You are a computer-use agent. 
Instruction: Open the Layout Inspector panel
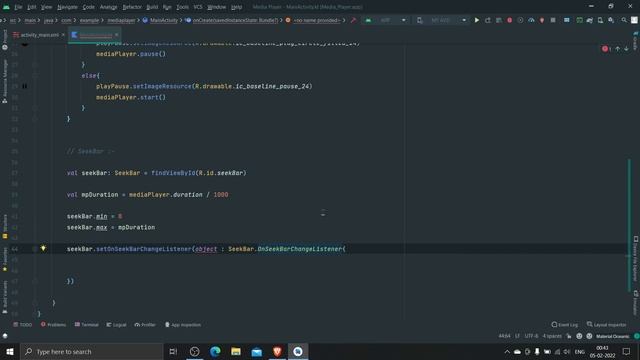tap(607, 325)
